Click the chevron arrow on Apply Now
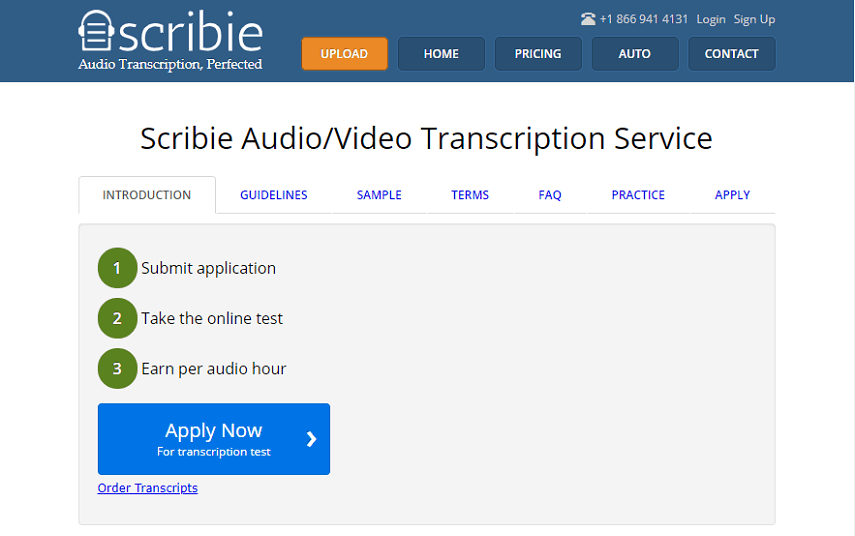Screen dimensions: 855x536 pos(311,439)
